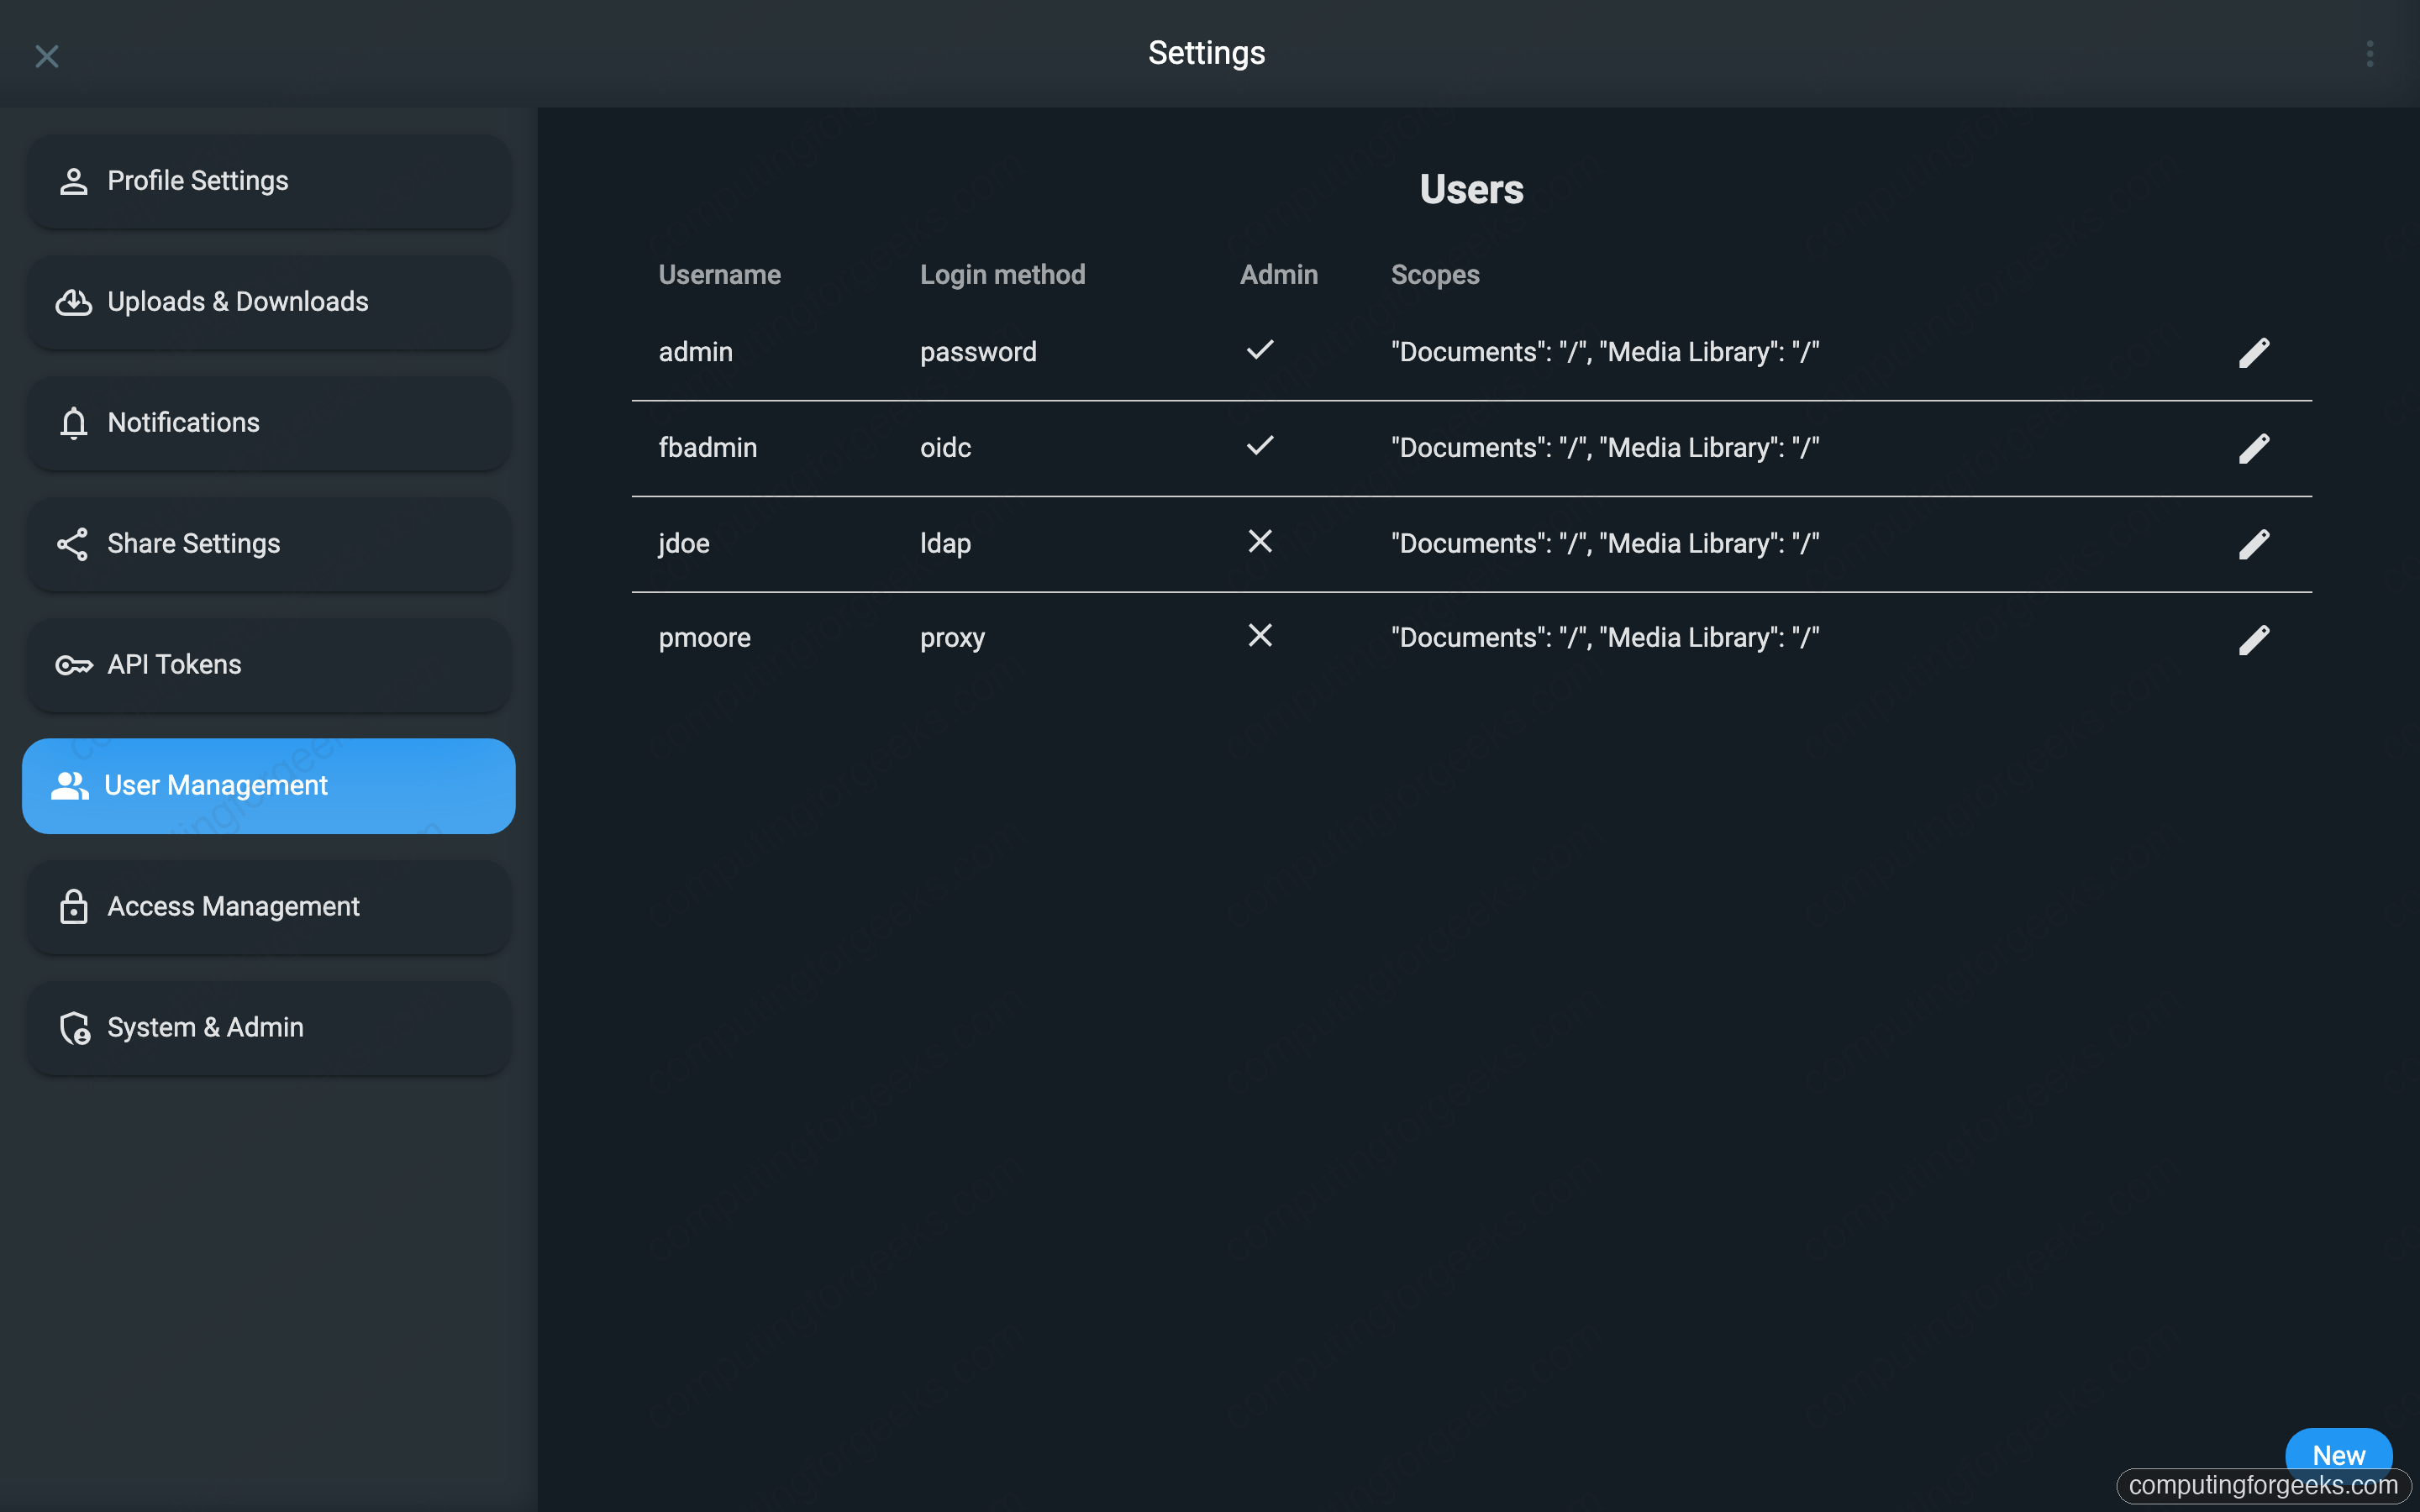Click the pmoore row's Admin cross mark
The image size is (2420, 1512).
pyautogui.click(x=1260, y=636)
